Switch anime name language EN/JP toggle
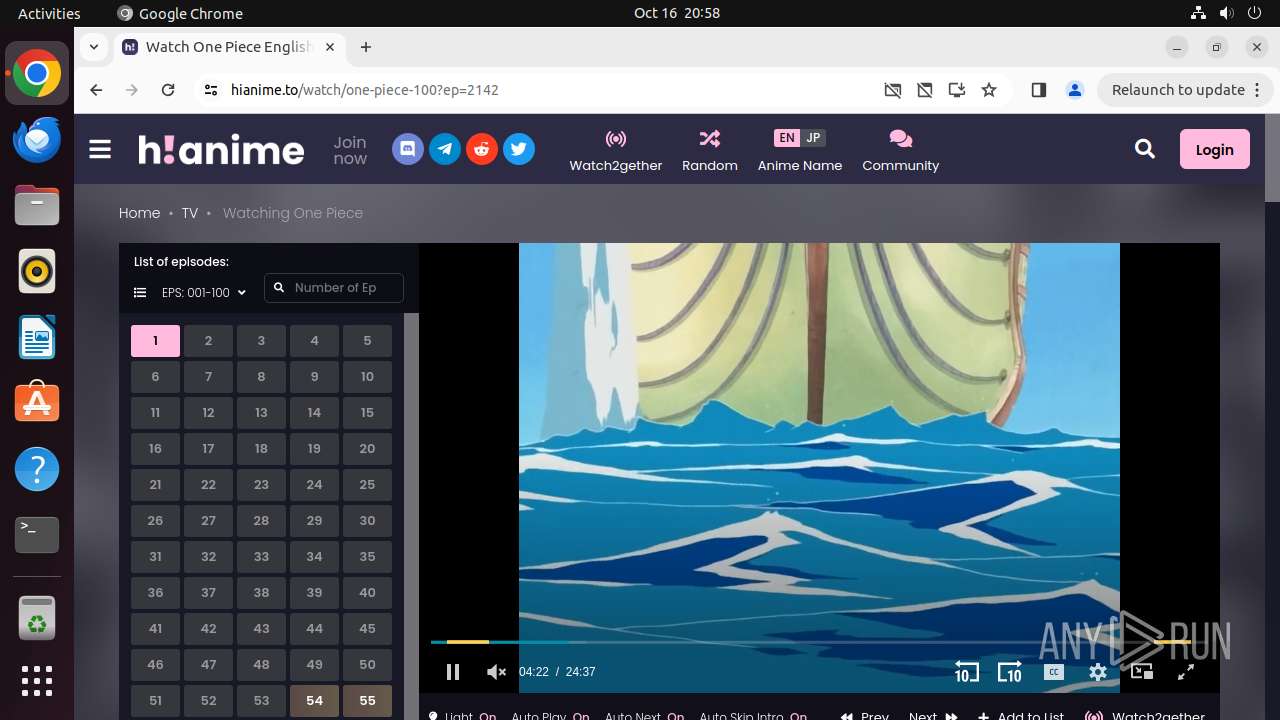The height and width of the screenshot is (720, 1280). pyautogui.click(x=800, y=138)
